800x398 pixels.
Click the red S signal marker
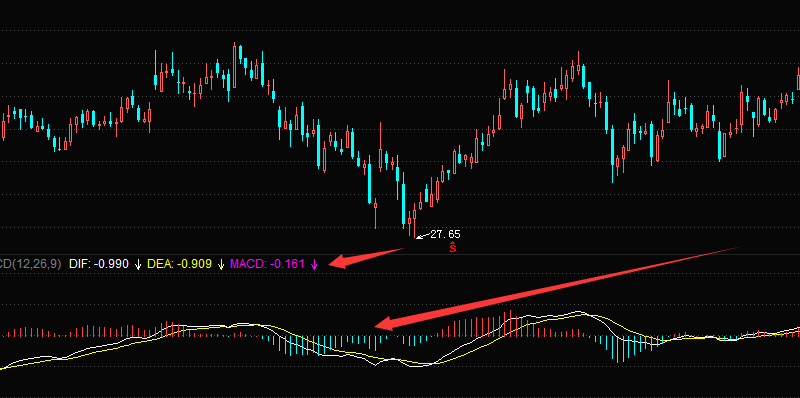coord(453,247)
